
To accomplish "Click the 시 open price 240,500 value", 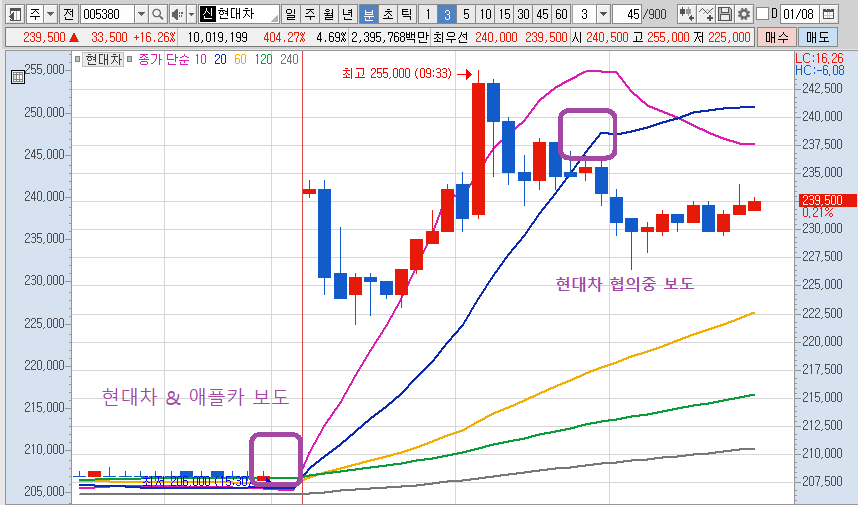I will (607, 37).
